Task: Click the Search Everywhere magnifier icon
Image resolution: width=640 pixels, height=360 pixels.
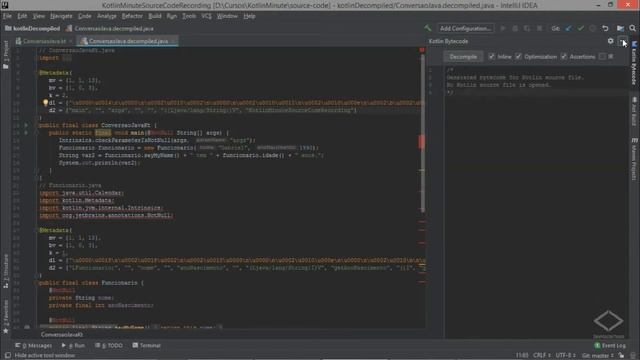Action: [x=633, y=28]
